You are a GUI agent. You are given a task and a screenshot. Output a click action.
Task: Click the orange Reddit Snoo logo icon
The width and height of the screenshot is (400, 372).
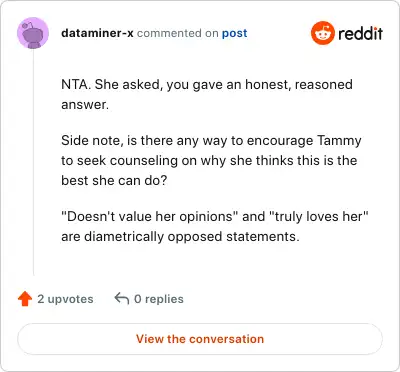tap(322, 33)
